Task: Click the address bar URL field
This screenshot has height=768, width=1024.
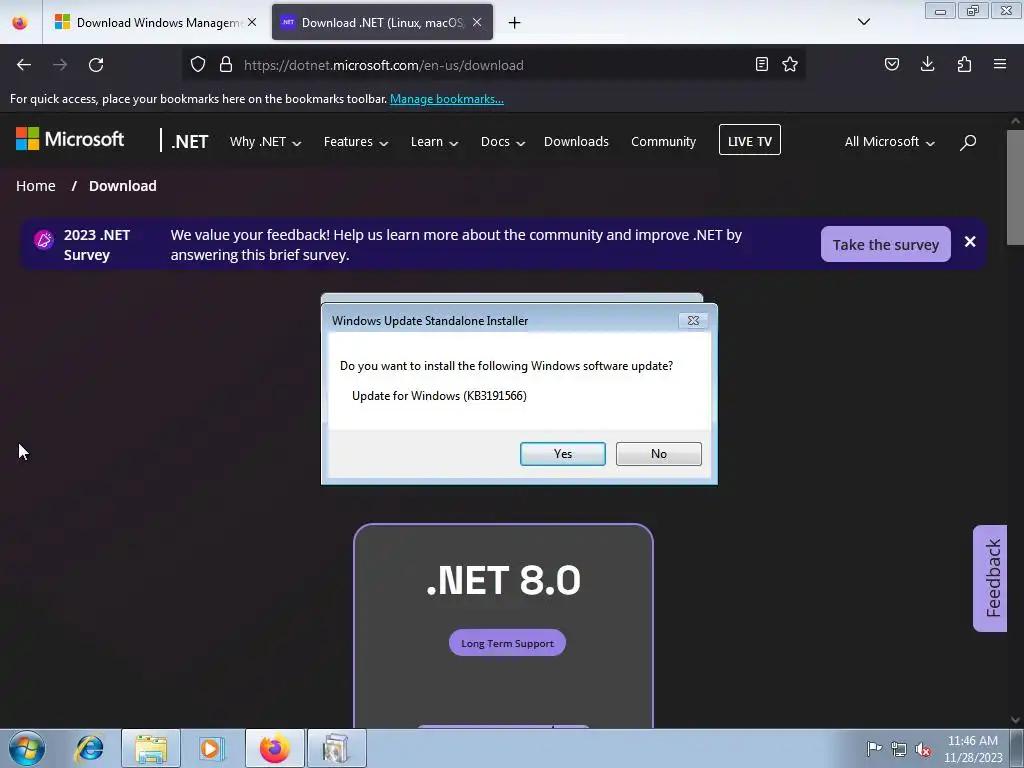Action: pyautogui.click(x=493, y=65)
